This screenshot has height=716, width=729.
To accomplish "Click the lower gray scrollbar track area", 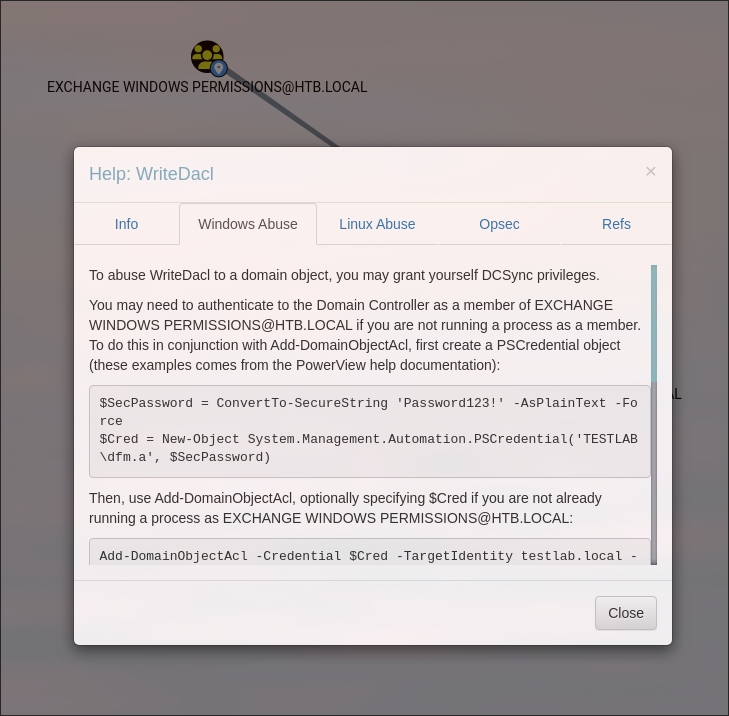I will (x=654, y=480).
